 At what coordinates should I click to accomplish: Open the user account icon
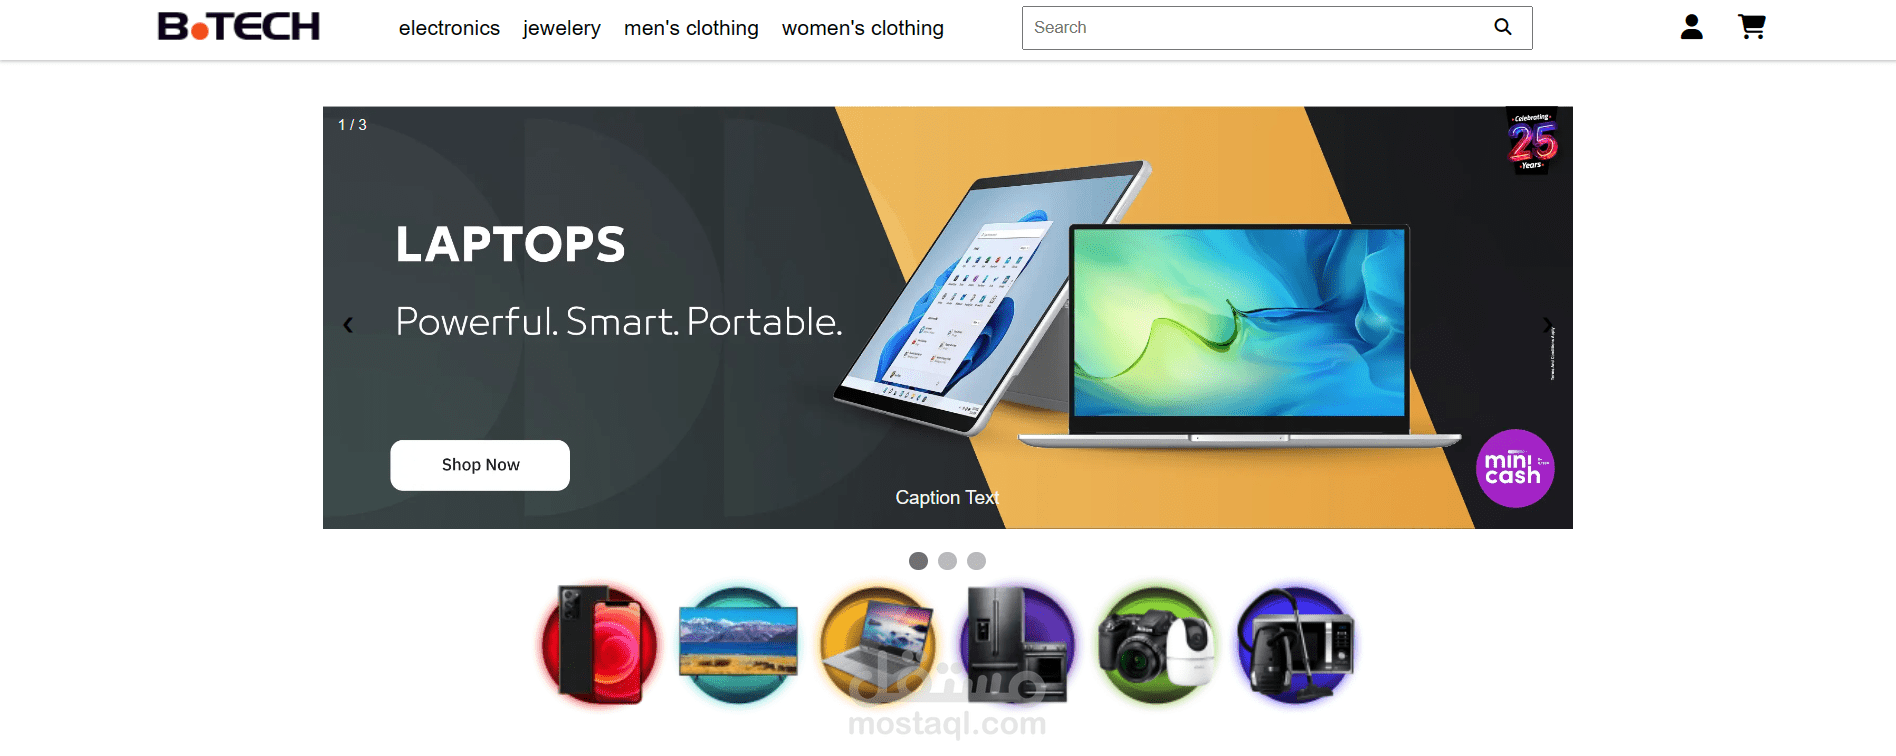coord(1691,27)
